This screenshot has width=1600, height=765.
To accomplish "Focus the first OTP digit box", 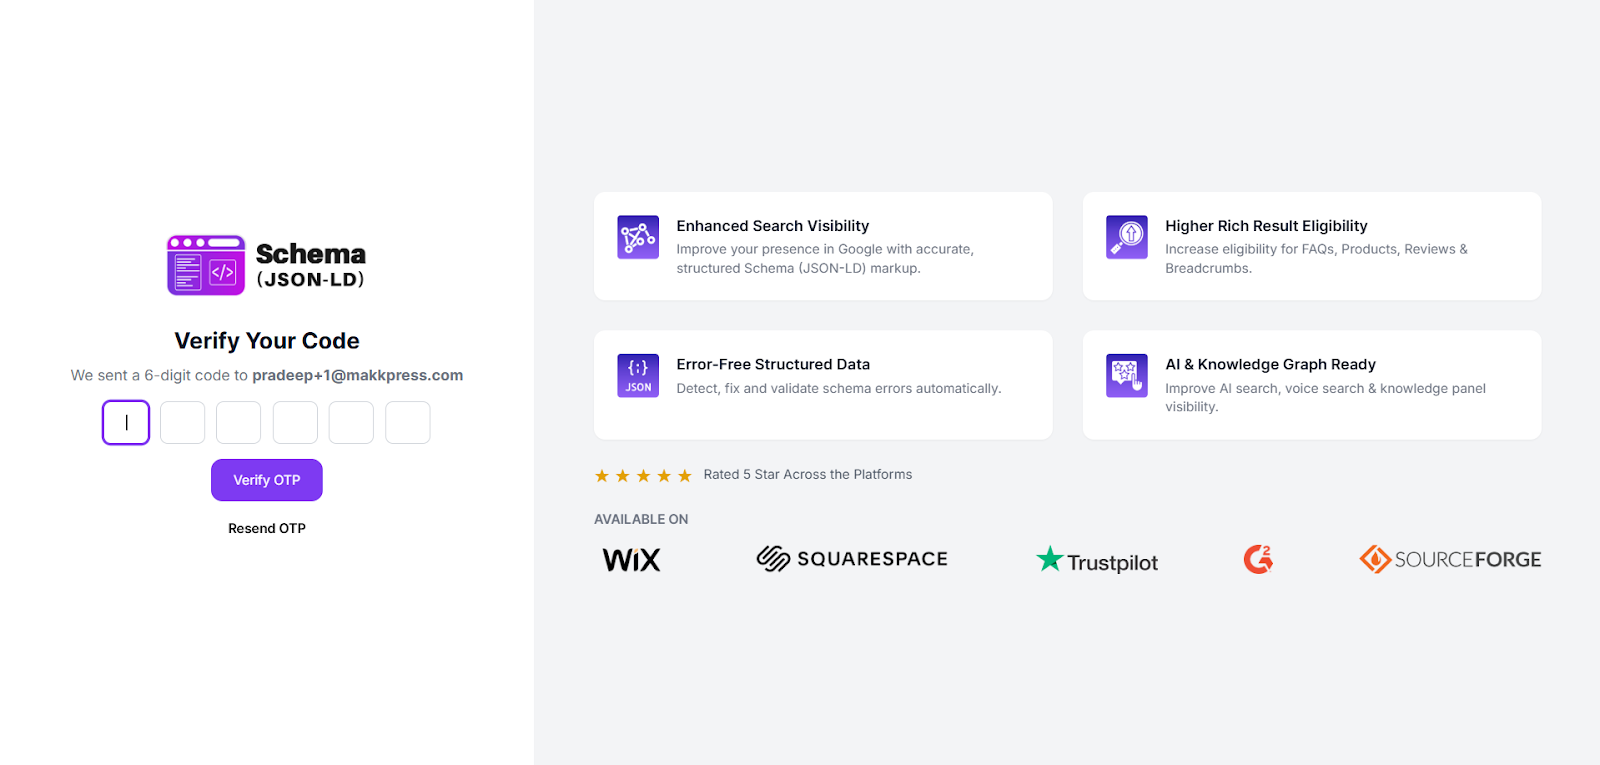I will [x=126, y=423].
